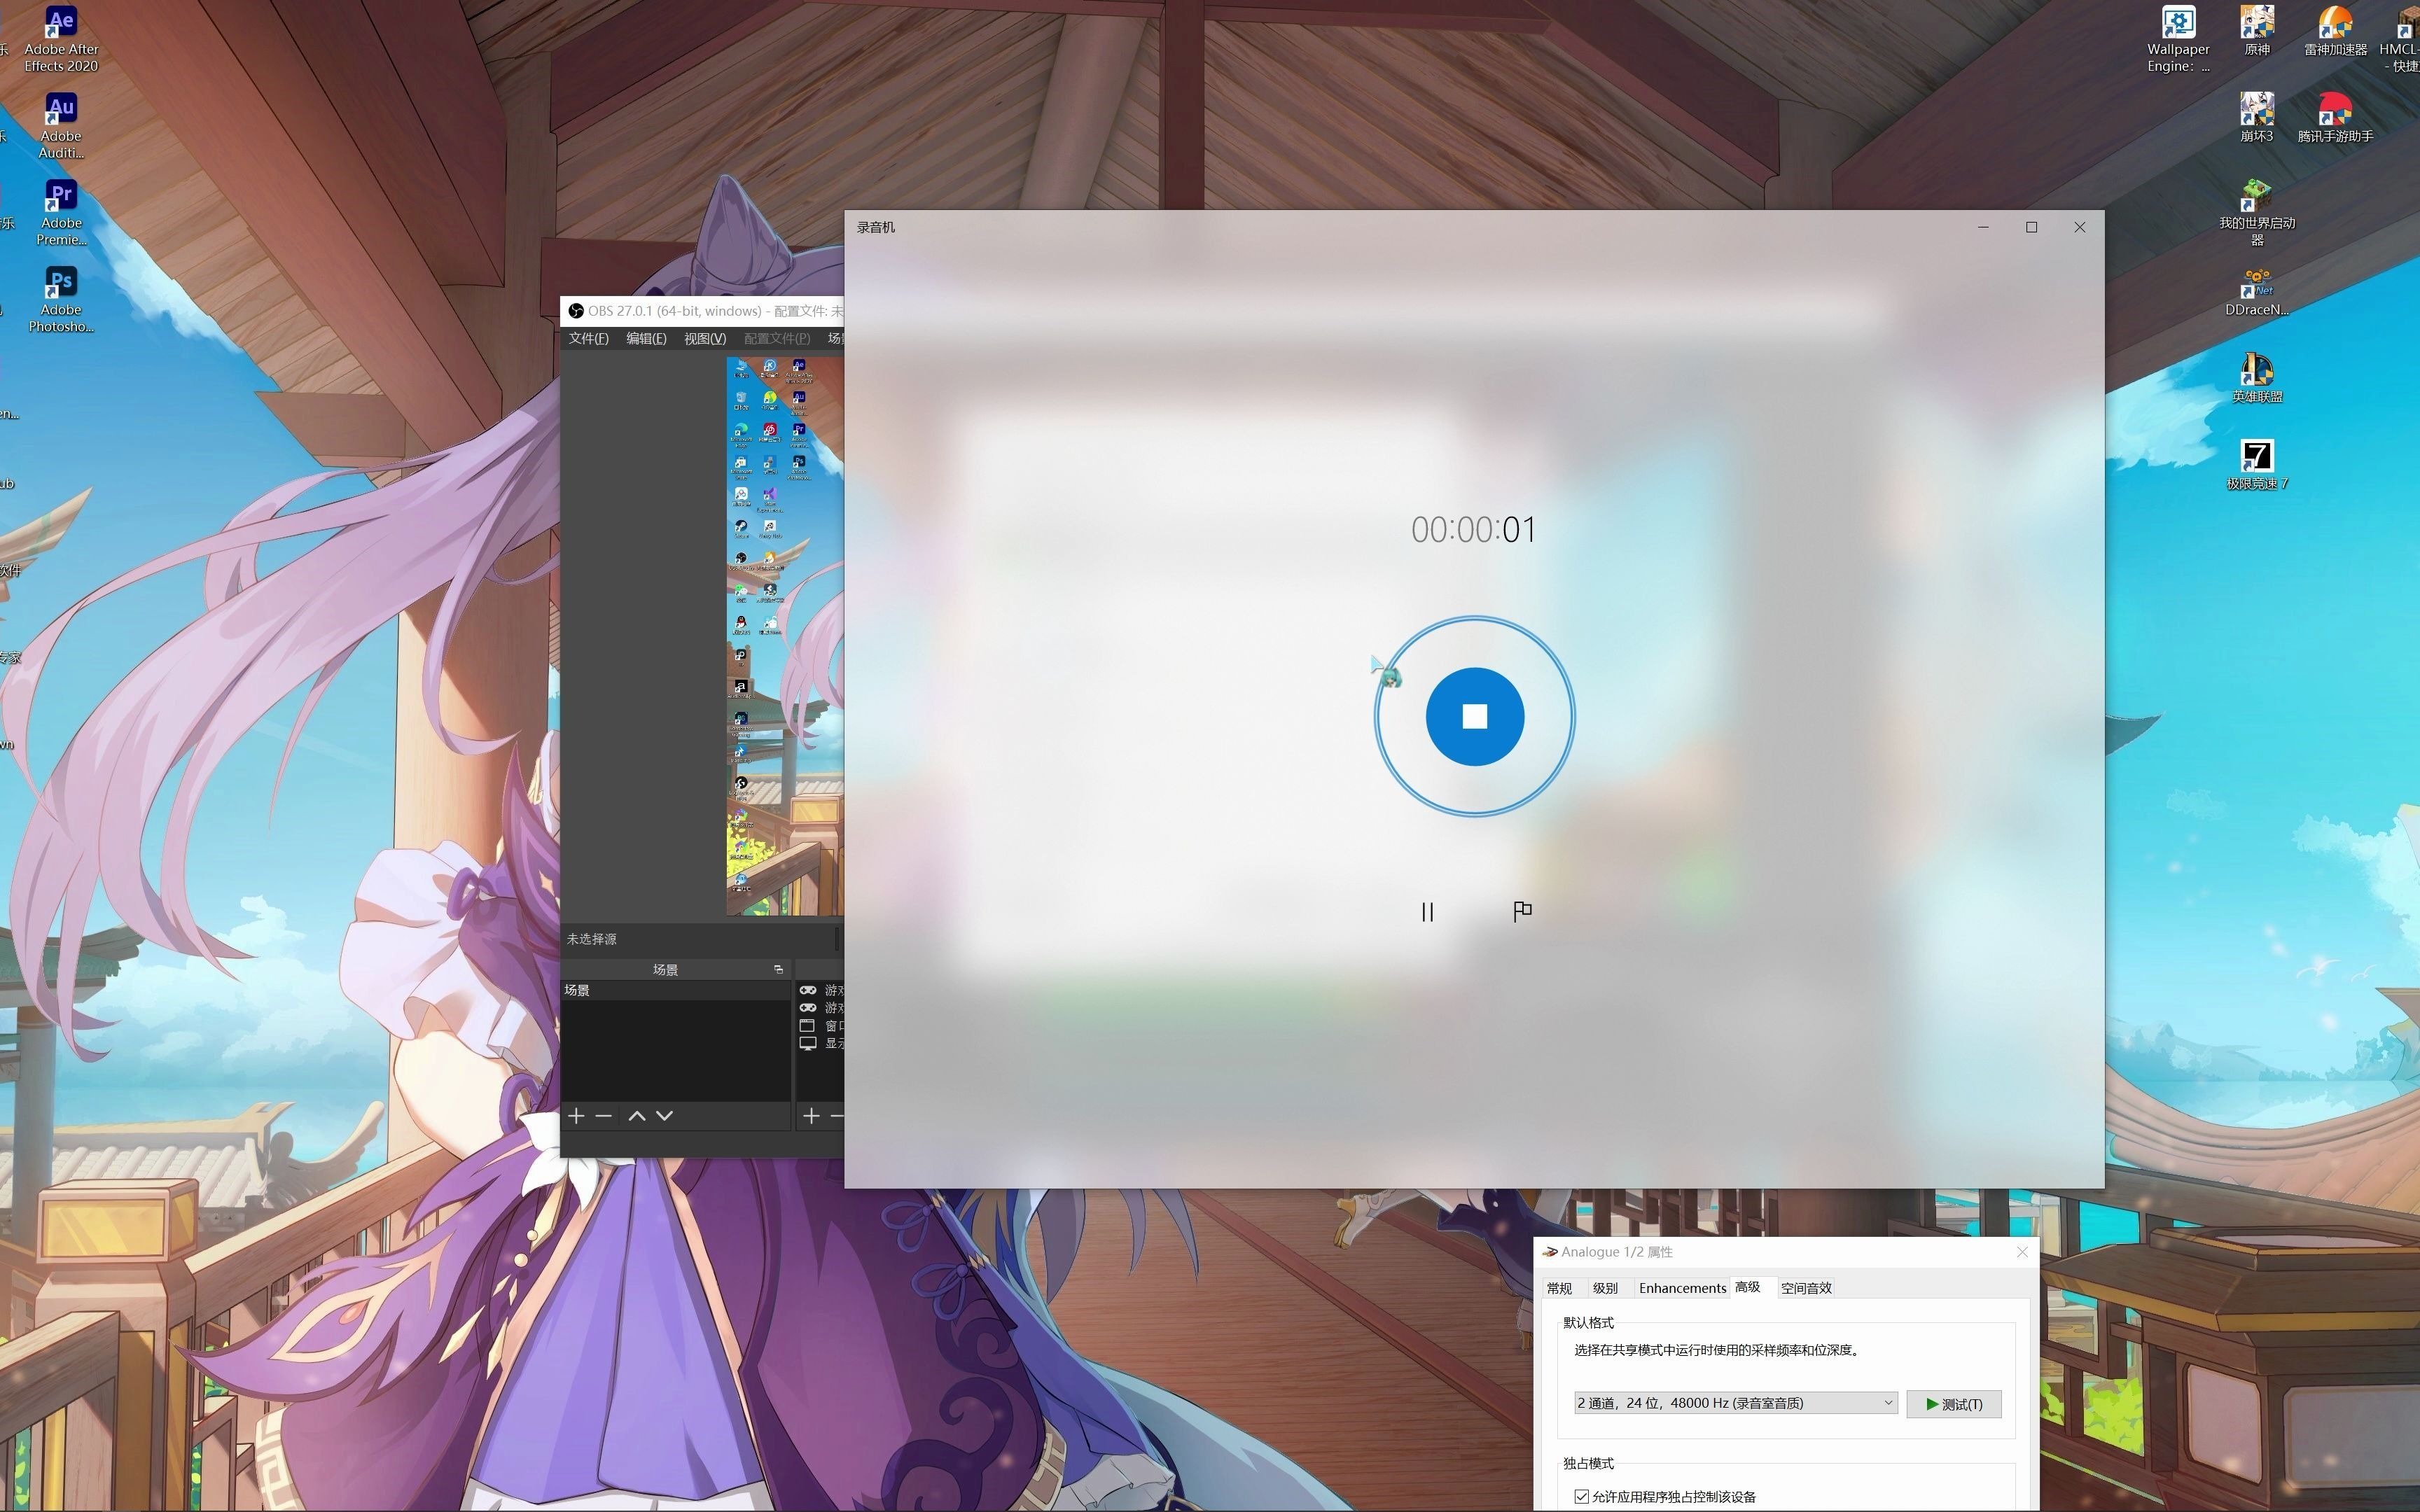Click the 未选择源 label in OBS

point(591,939)
